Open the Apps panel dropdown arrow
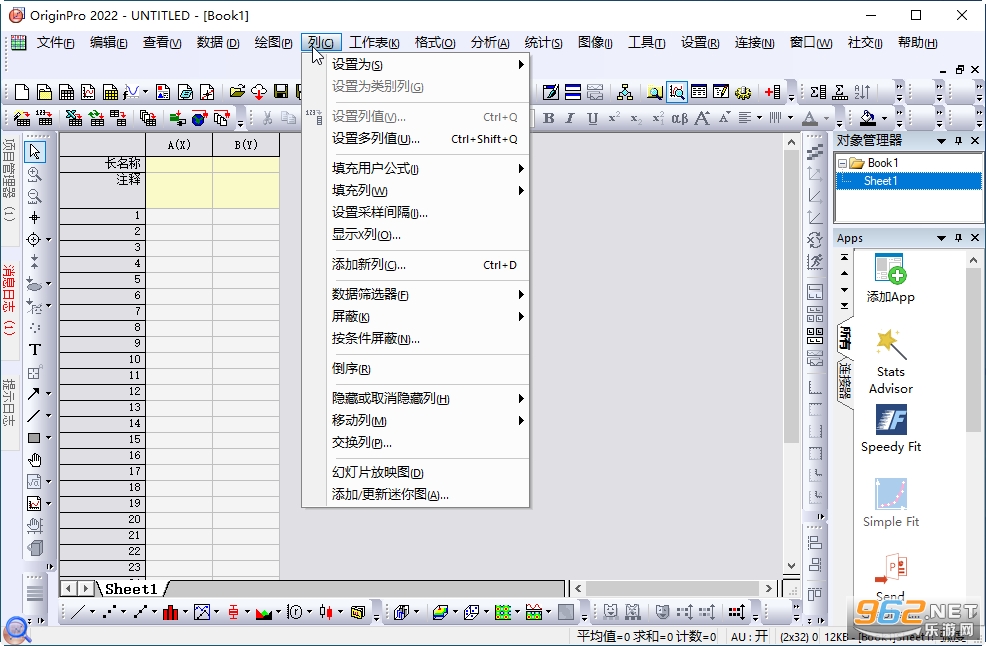The image size is (986, 646). pyautogui.click(x=941, y=238)
